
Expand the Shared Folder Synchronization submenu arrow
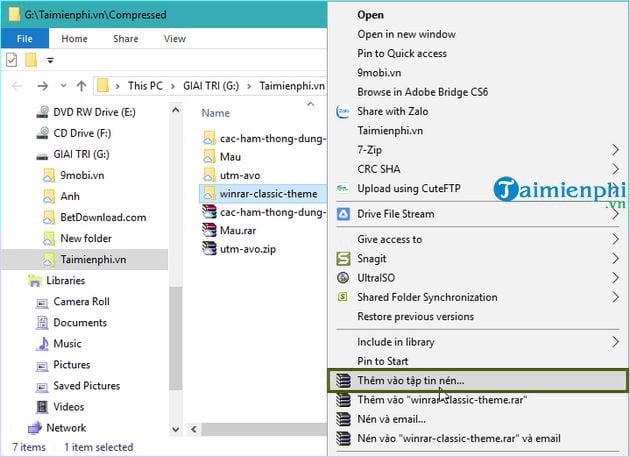coord(615,297)
